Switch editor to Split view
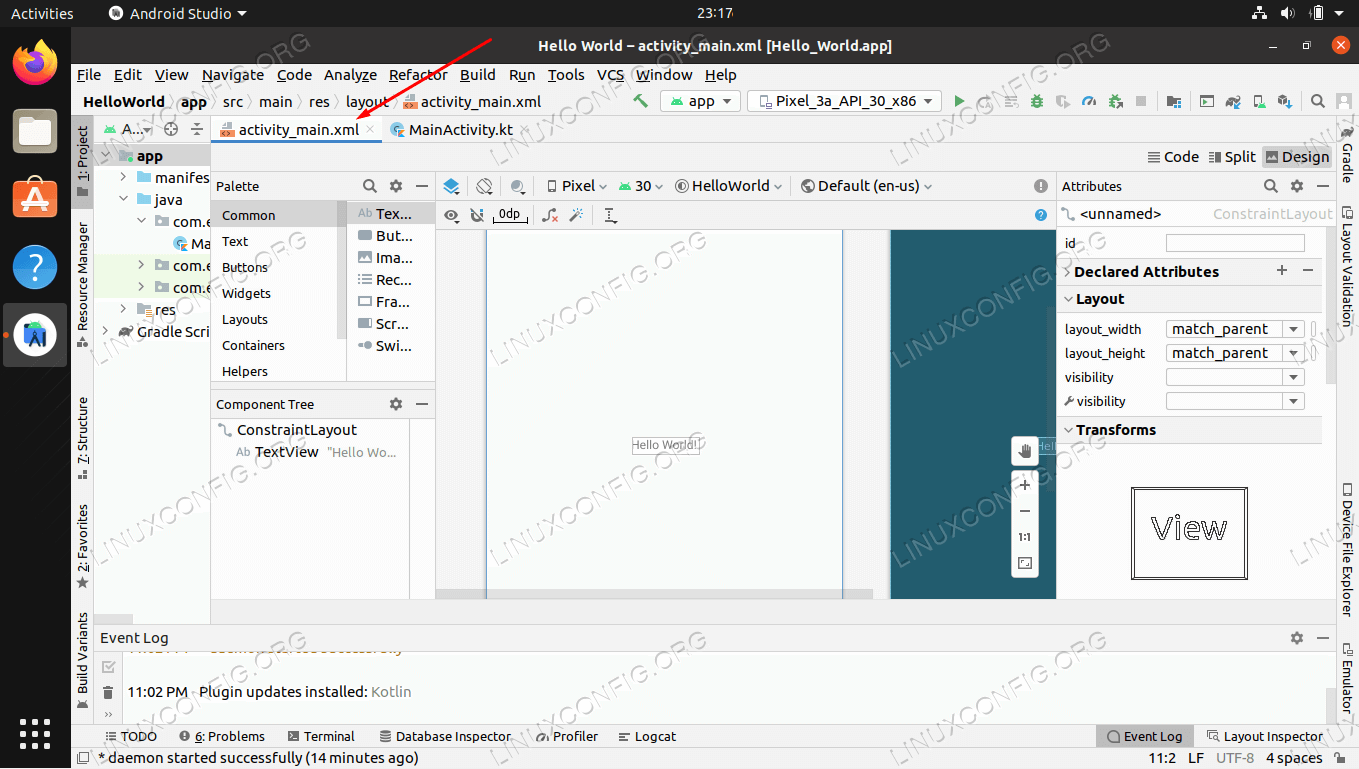This screenshot has width=1359, height=769. point(1232,157)
